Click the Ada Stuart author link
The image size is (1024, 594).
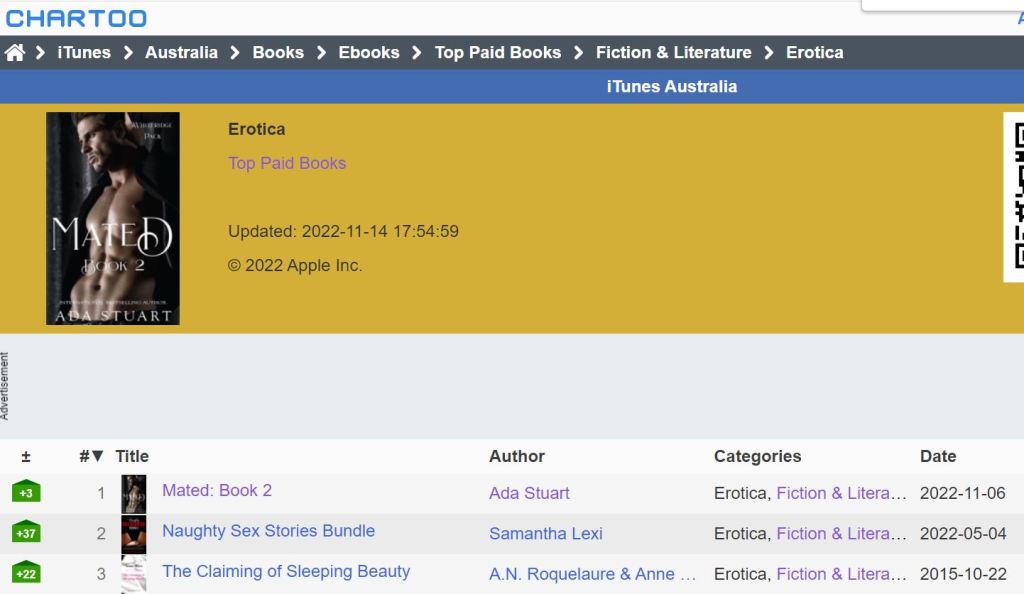click(x=529, y=493)
